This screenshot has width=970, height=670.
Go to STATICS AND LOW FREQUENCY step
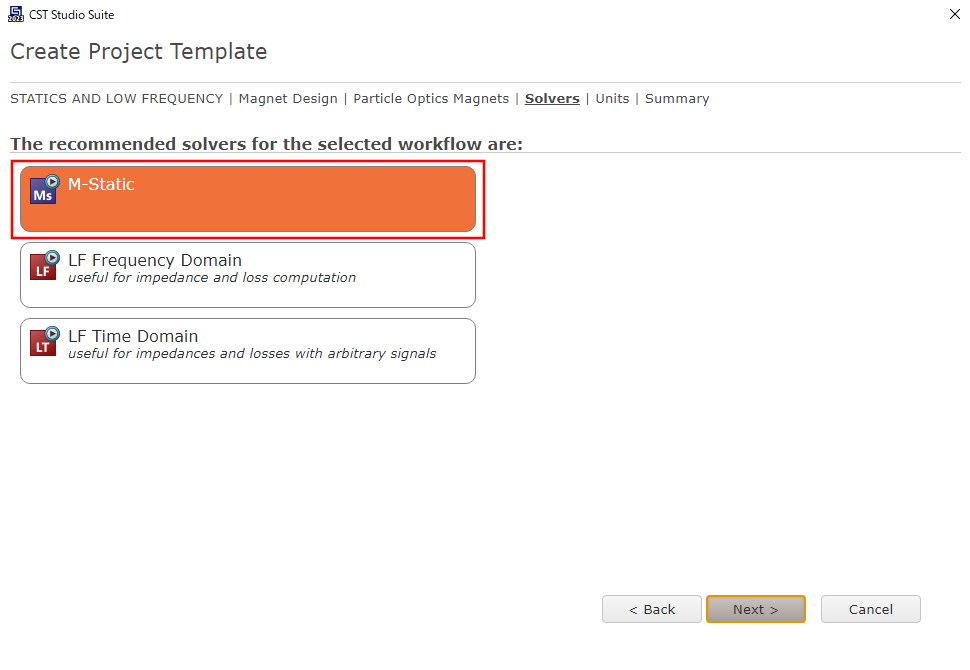click(116, 99)
